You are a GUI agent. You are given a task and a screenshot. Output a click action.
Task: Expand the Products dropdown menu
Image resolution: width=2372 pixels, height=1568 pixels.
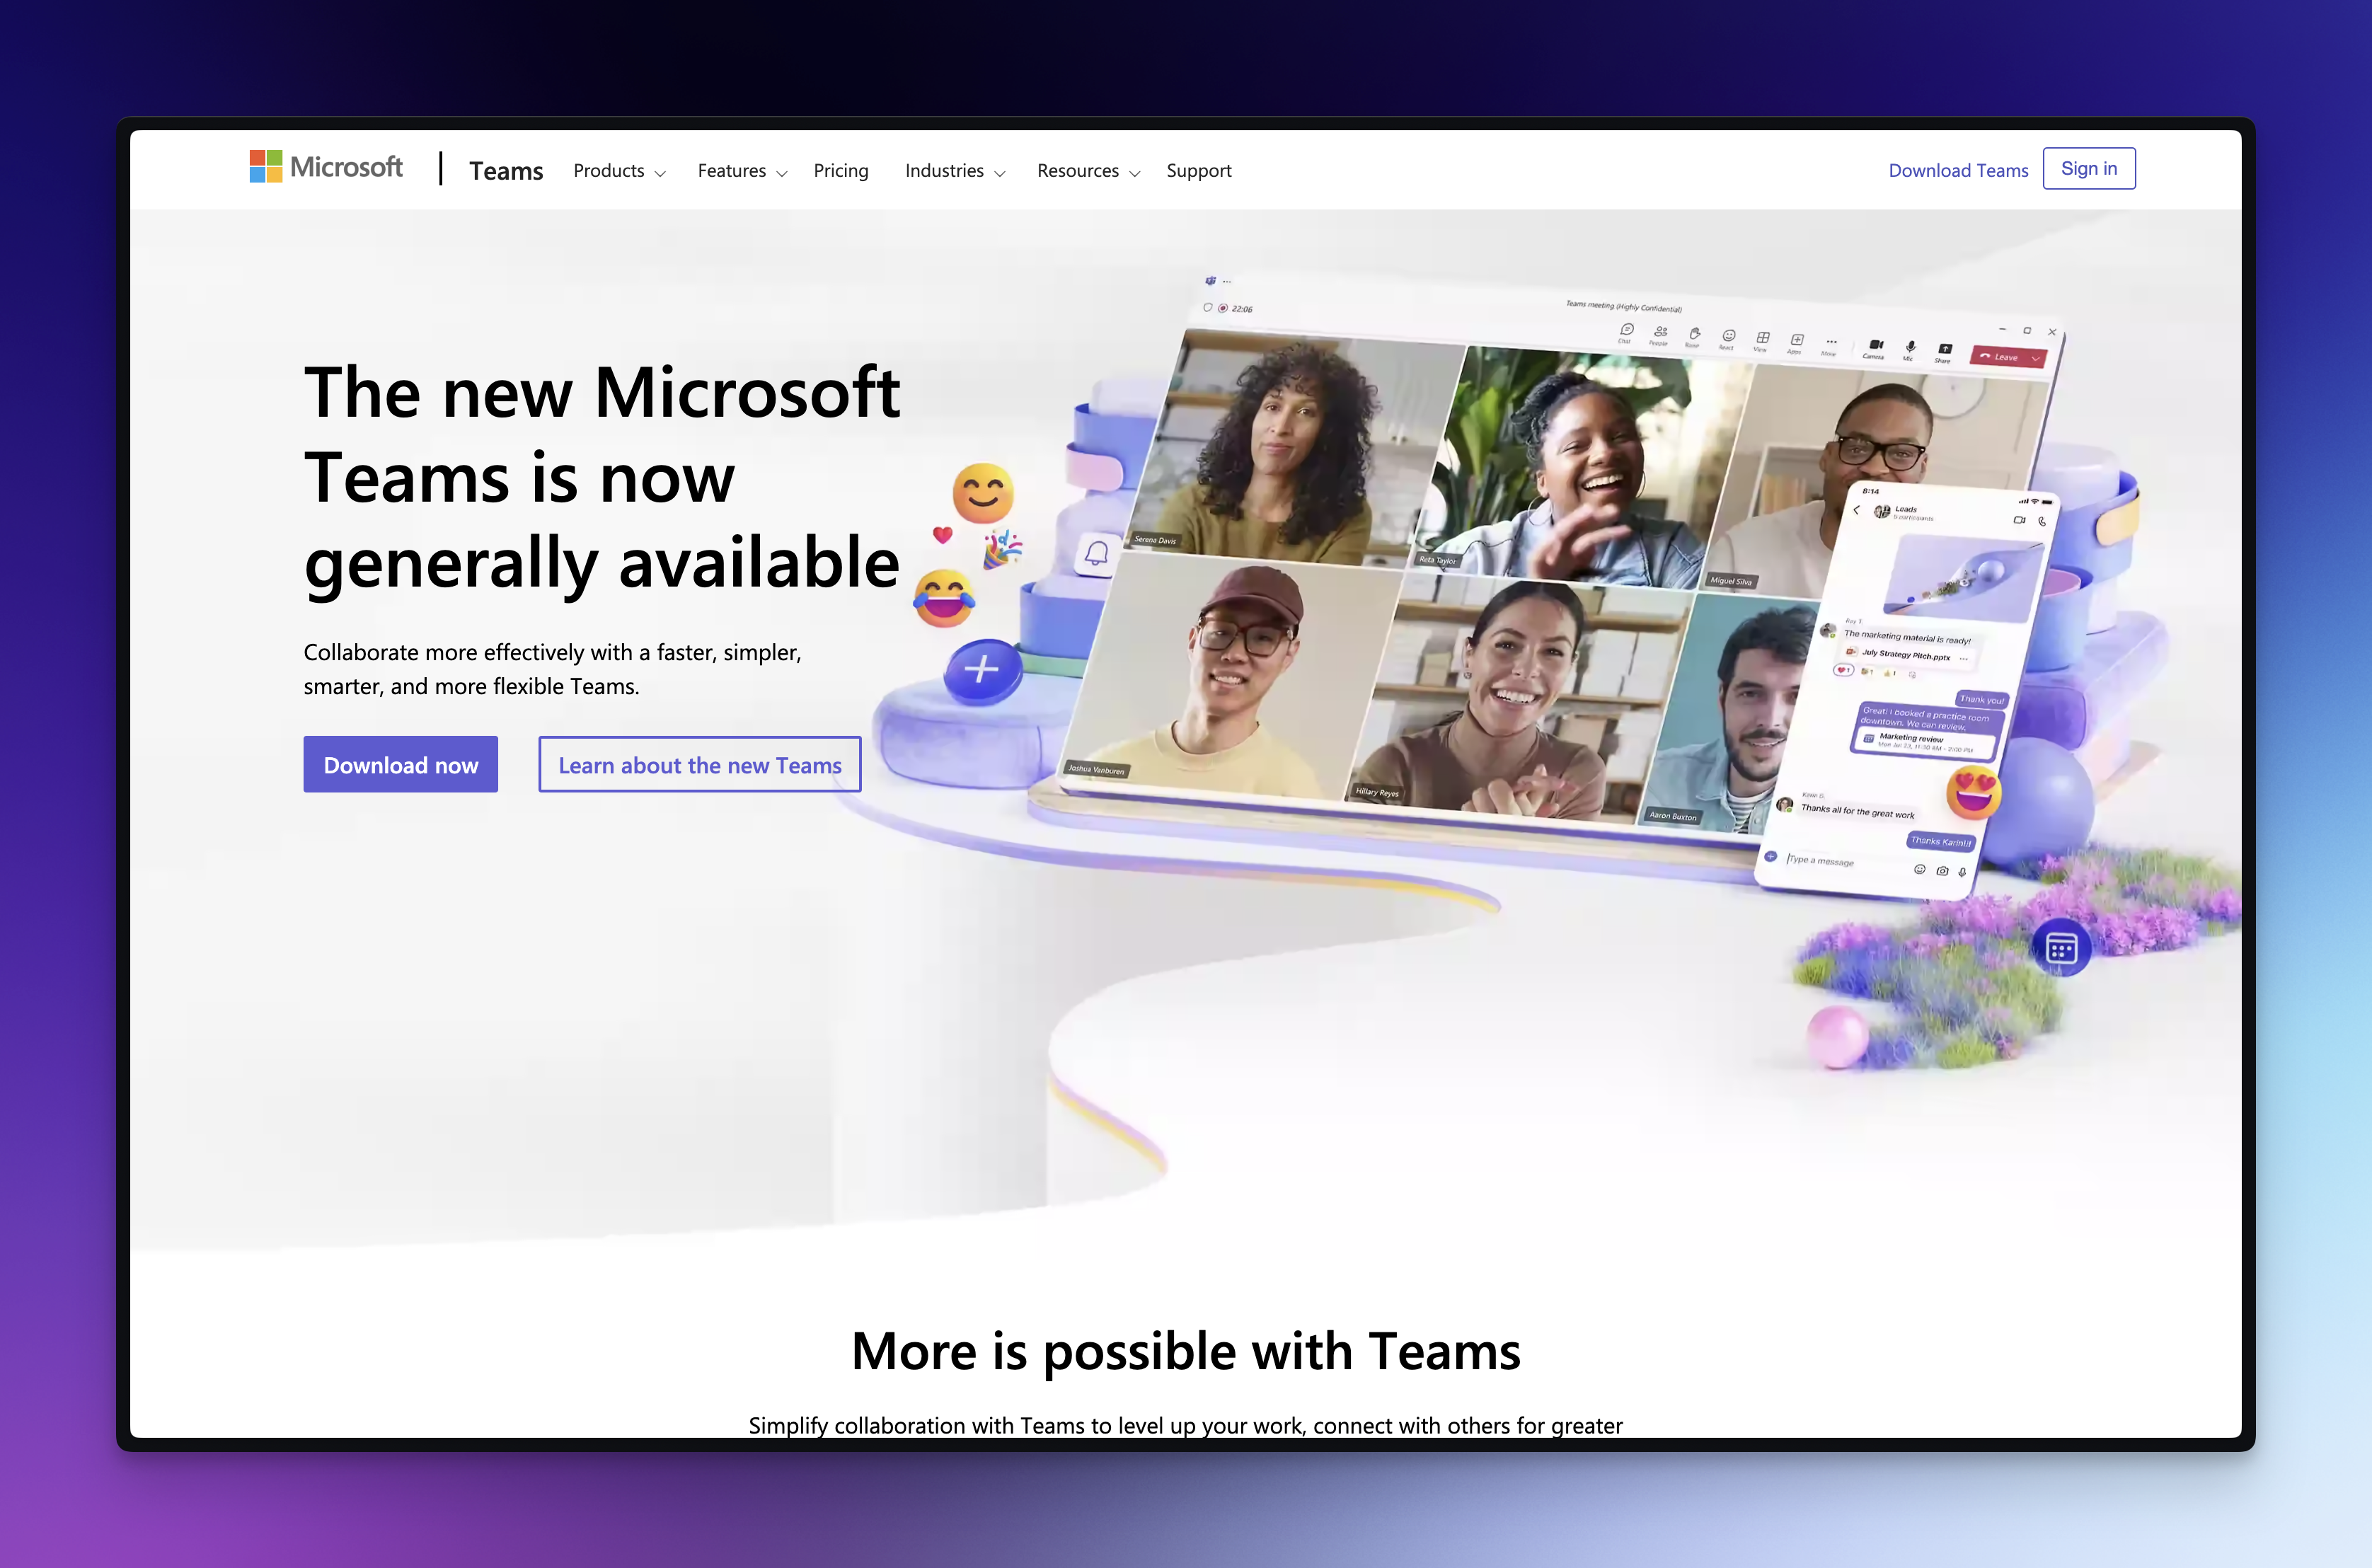click(x=619, y=171)
